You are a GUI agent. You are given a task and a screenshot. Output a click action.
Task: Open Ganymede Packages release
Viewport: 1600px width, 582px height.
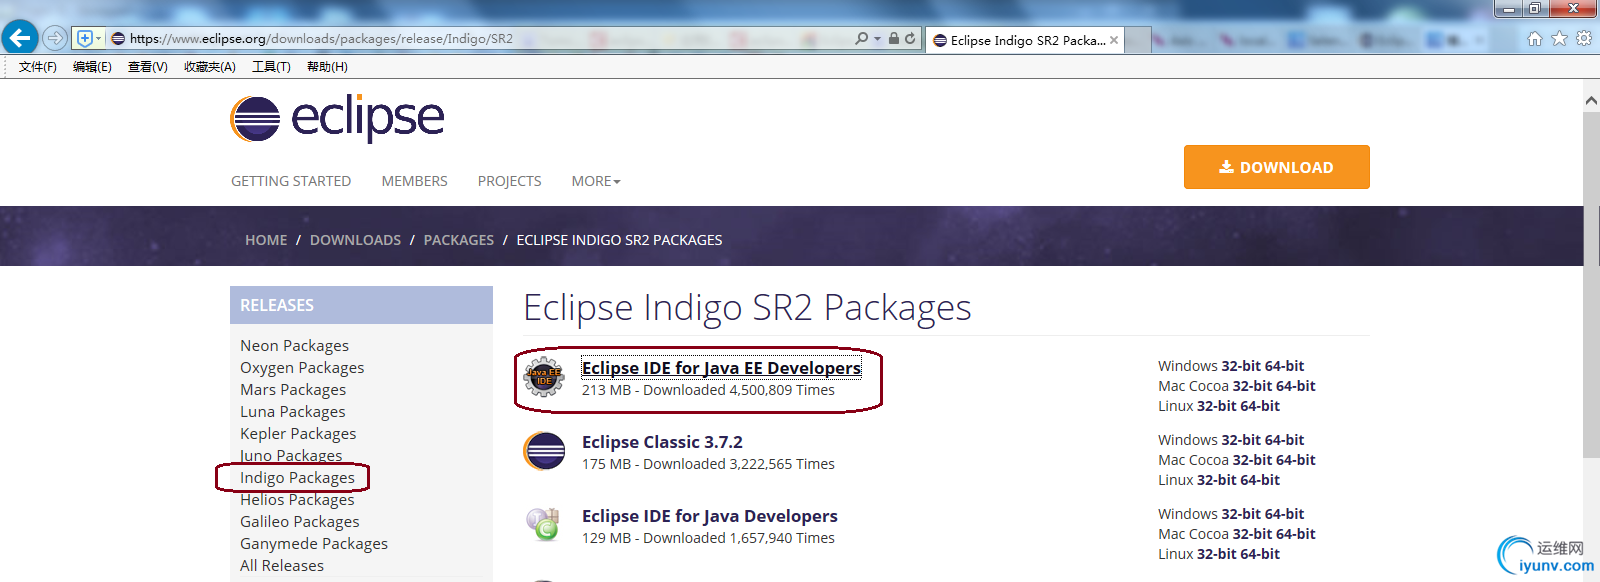[314, 543]
